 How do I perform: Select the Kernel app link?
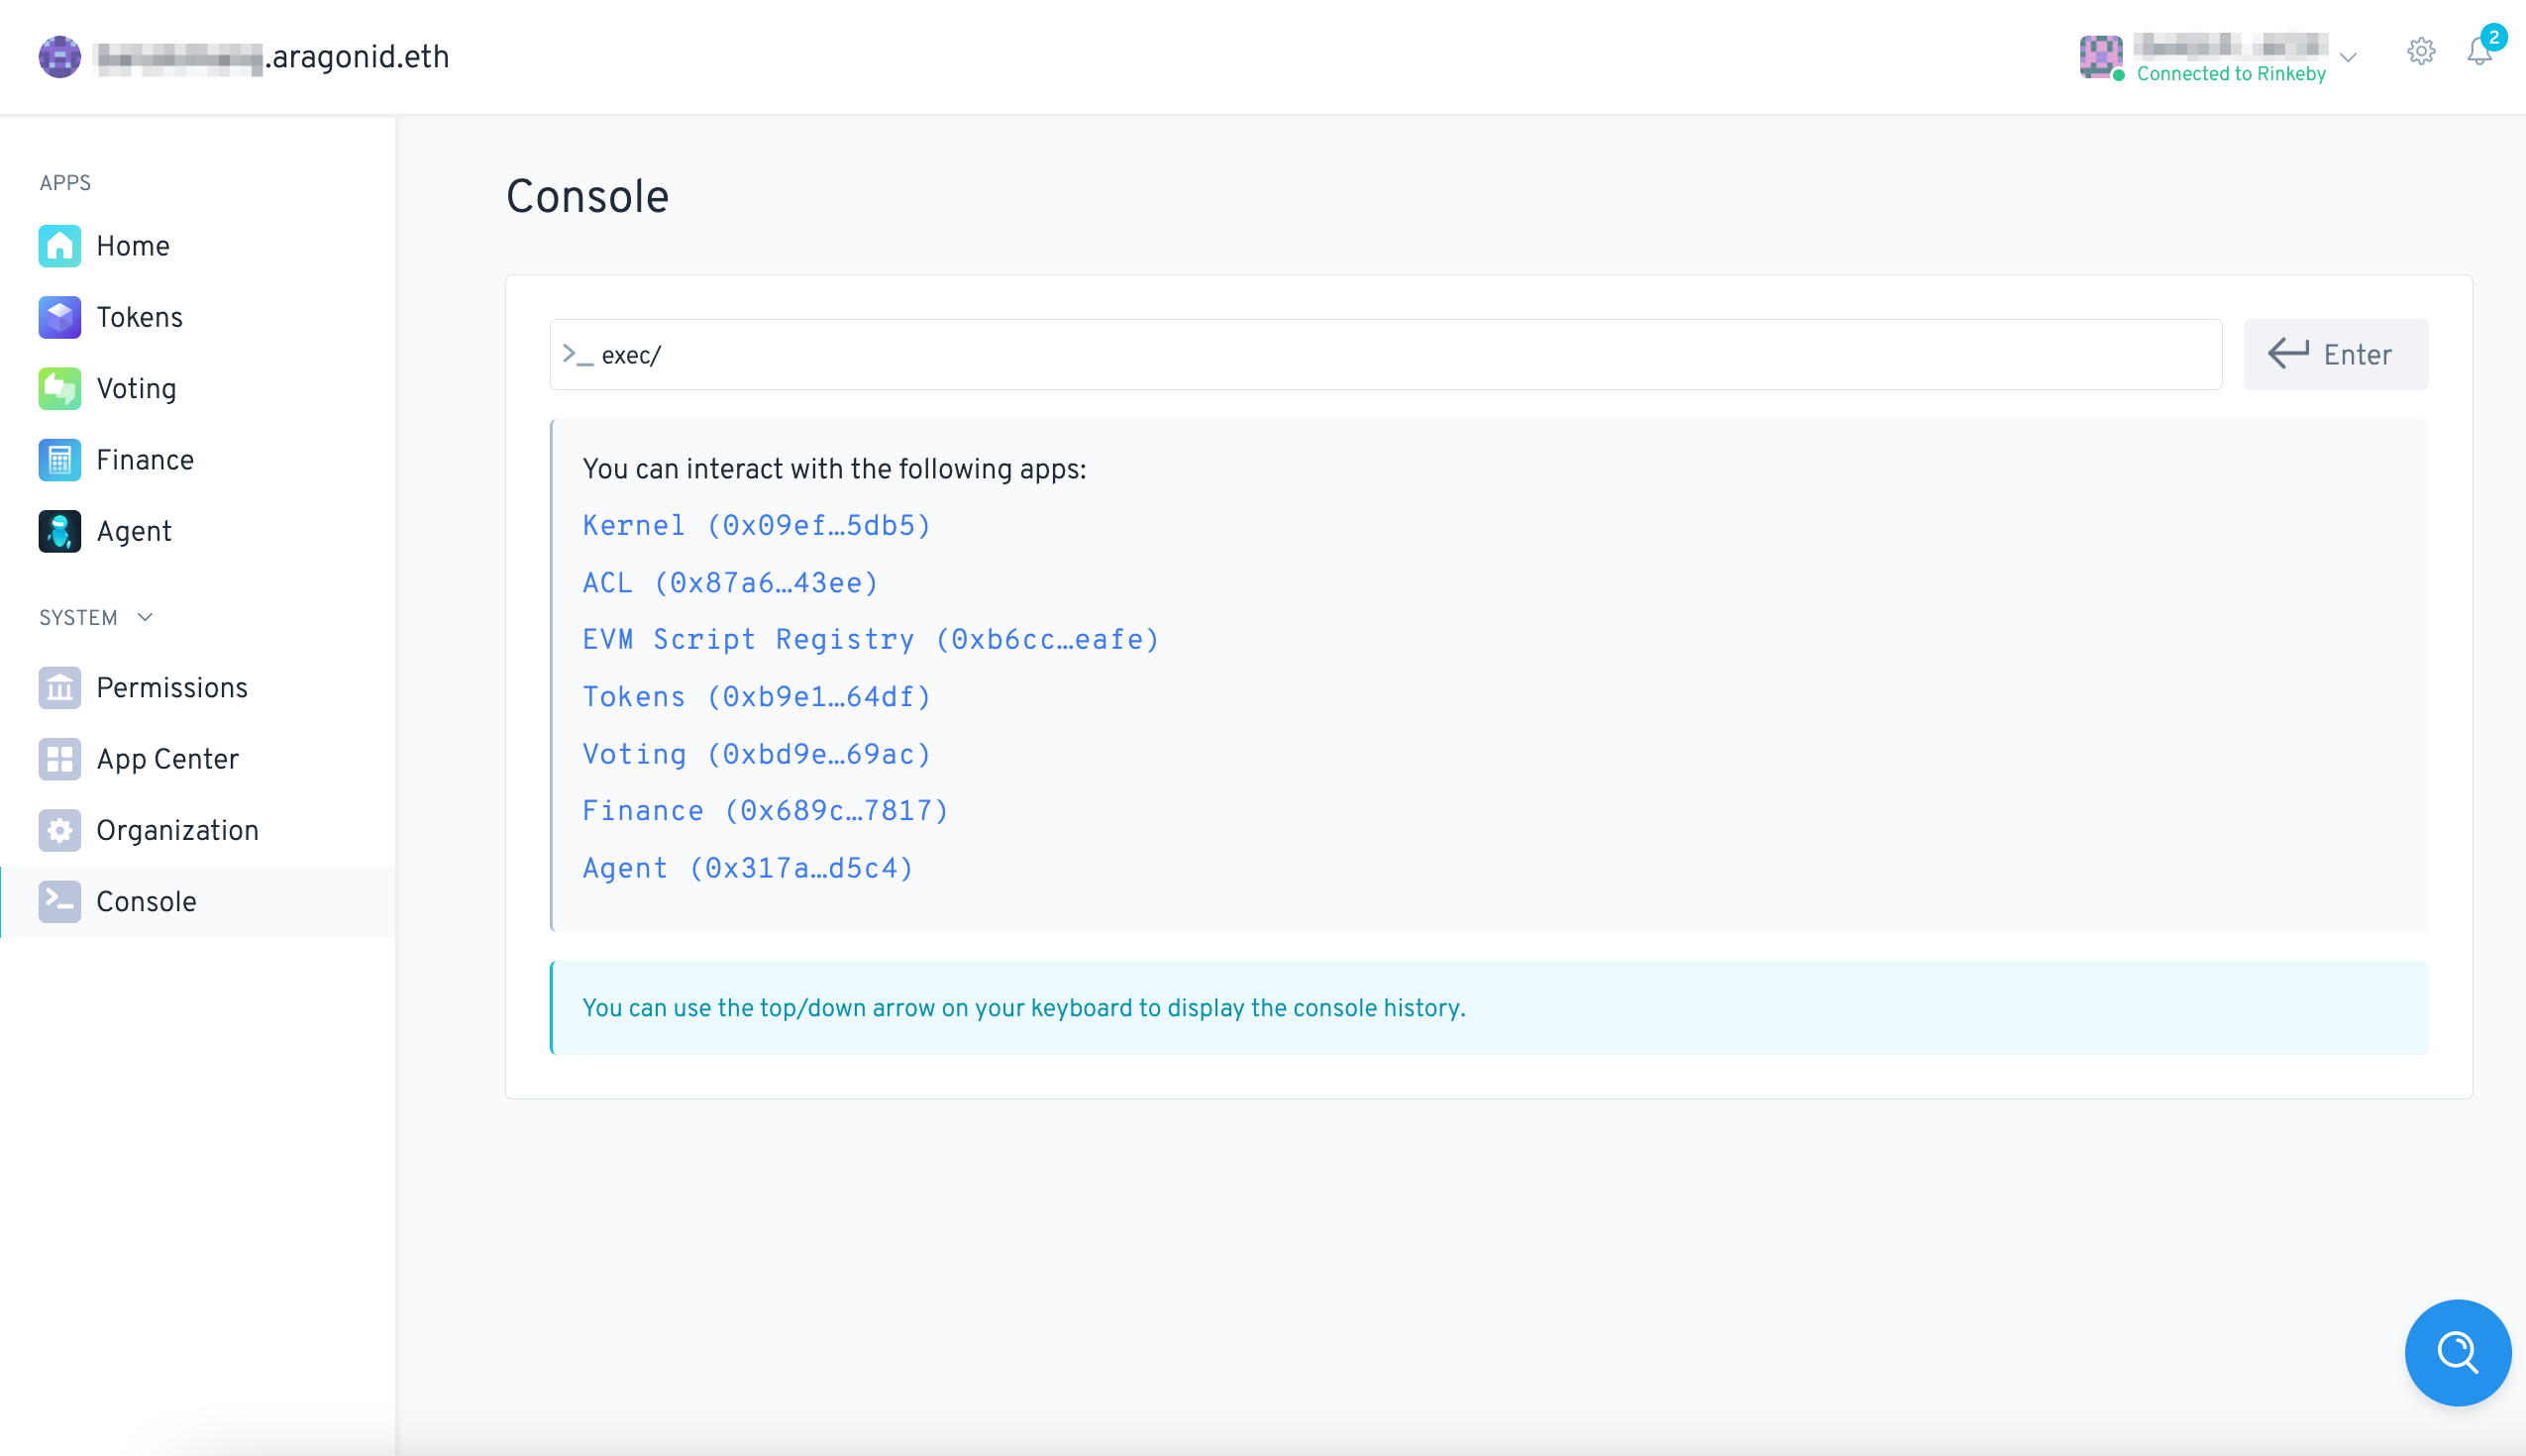(756, 525)
